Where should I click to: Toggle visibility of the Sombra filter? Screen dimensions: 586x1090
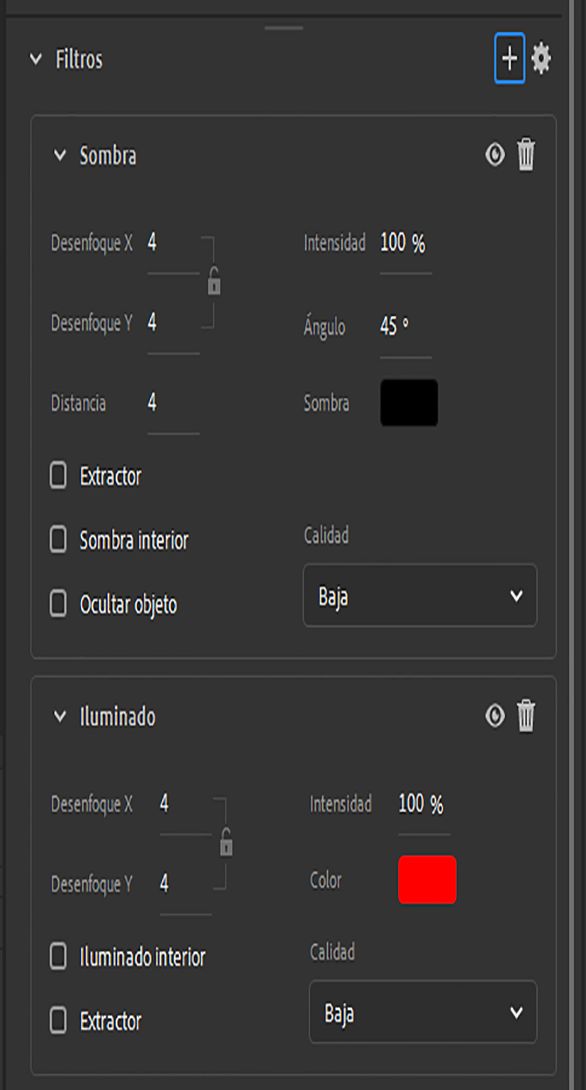pos(493,156)
